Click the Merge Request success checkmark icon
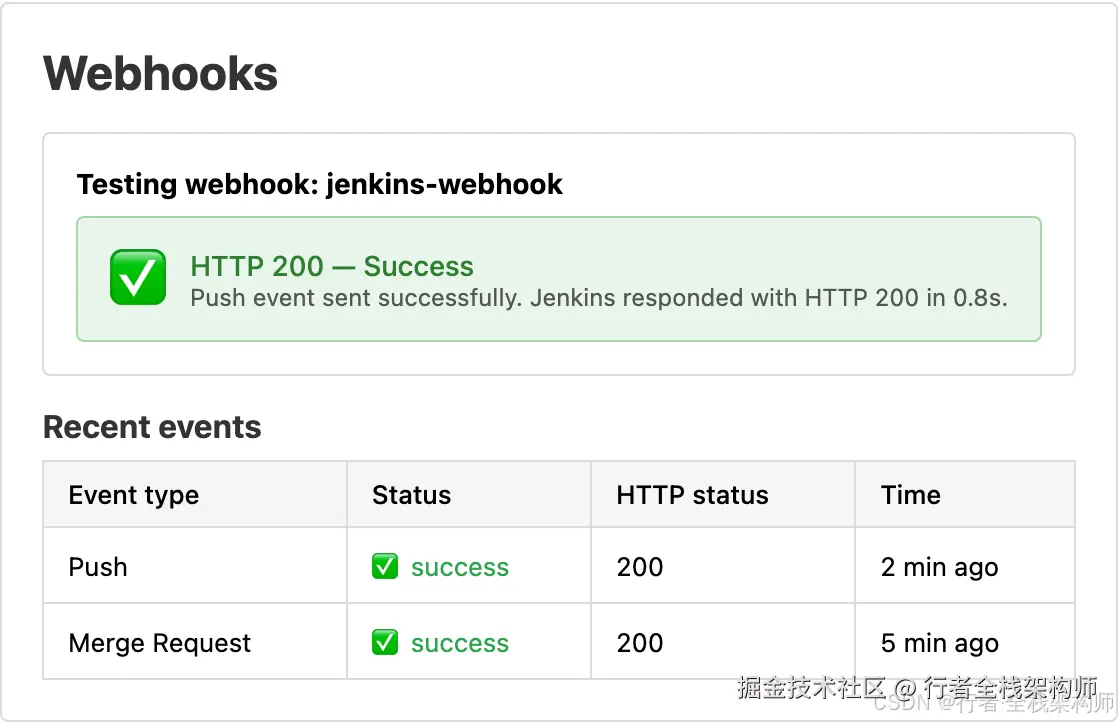 pos(385,642)
